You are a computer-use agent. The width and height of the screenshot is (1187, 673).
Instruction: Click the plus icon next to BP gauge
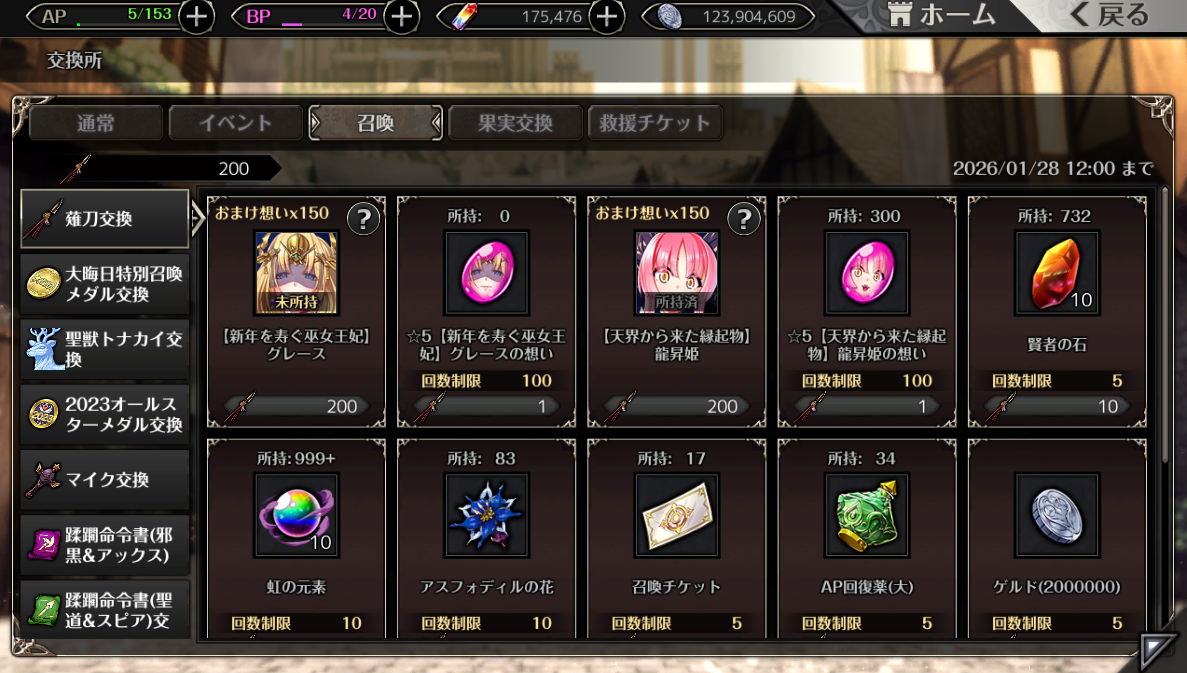tap(401, 17)
